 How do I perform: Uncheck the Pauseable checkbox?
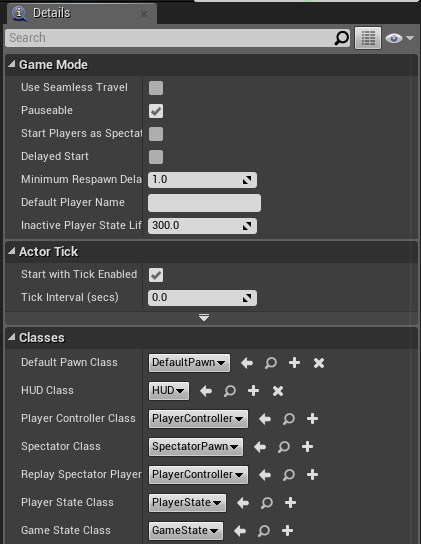click(x=156, y=111)
